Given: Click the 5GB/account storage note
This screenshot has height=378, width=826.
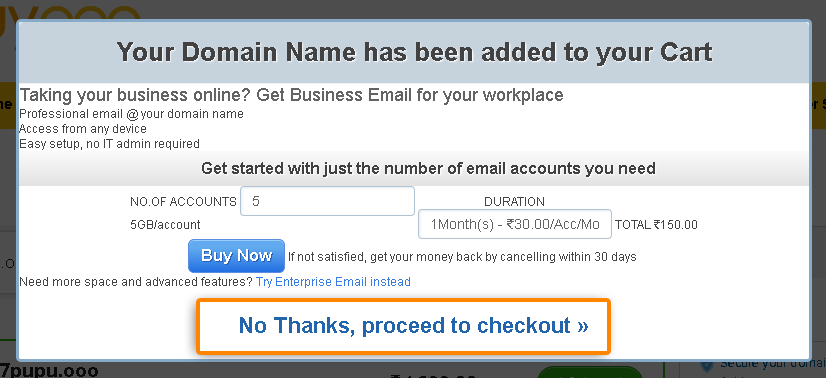Looking at the screenshot, I should [165, 225].
